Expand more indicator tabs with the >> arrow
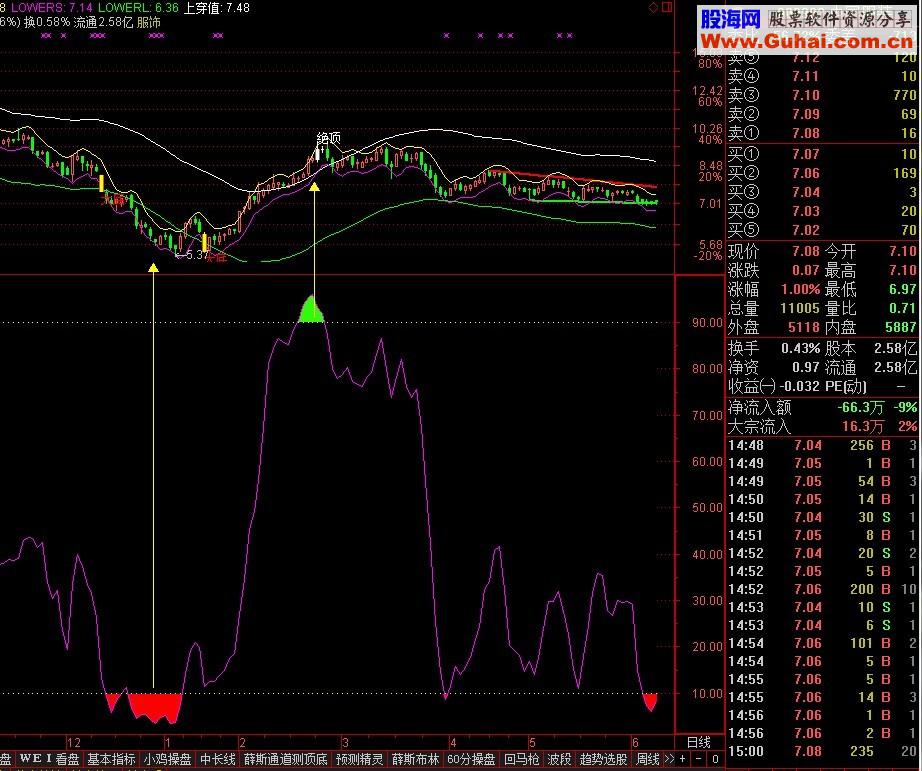The height and width of the screenshot is (771, 922). pyautogui.click(x=669, y=759)
